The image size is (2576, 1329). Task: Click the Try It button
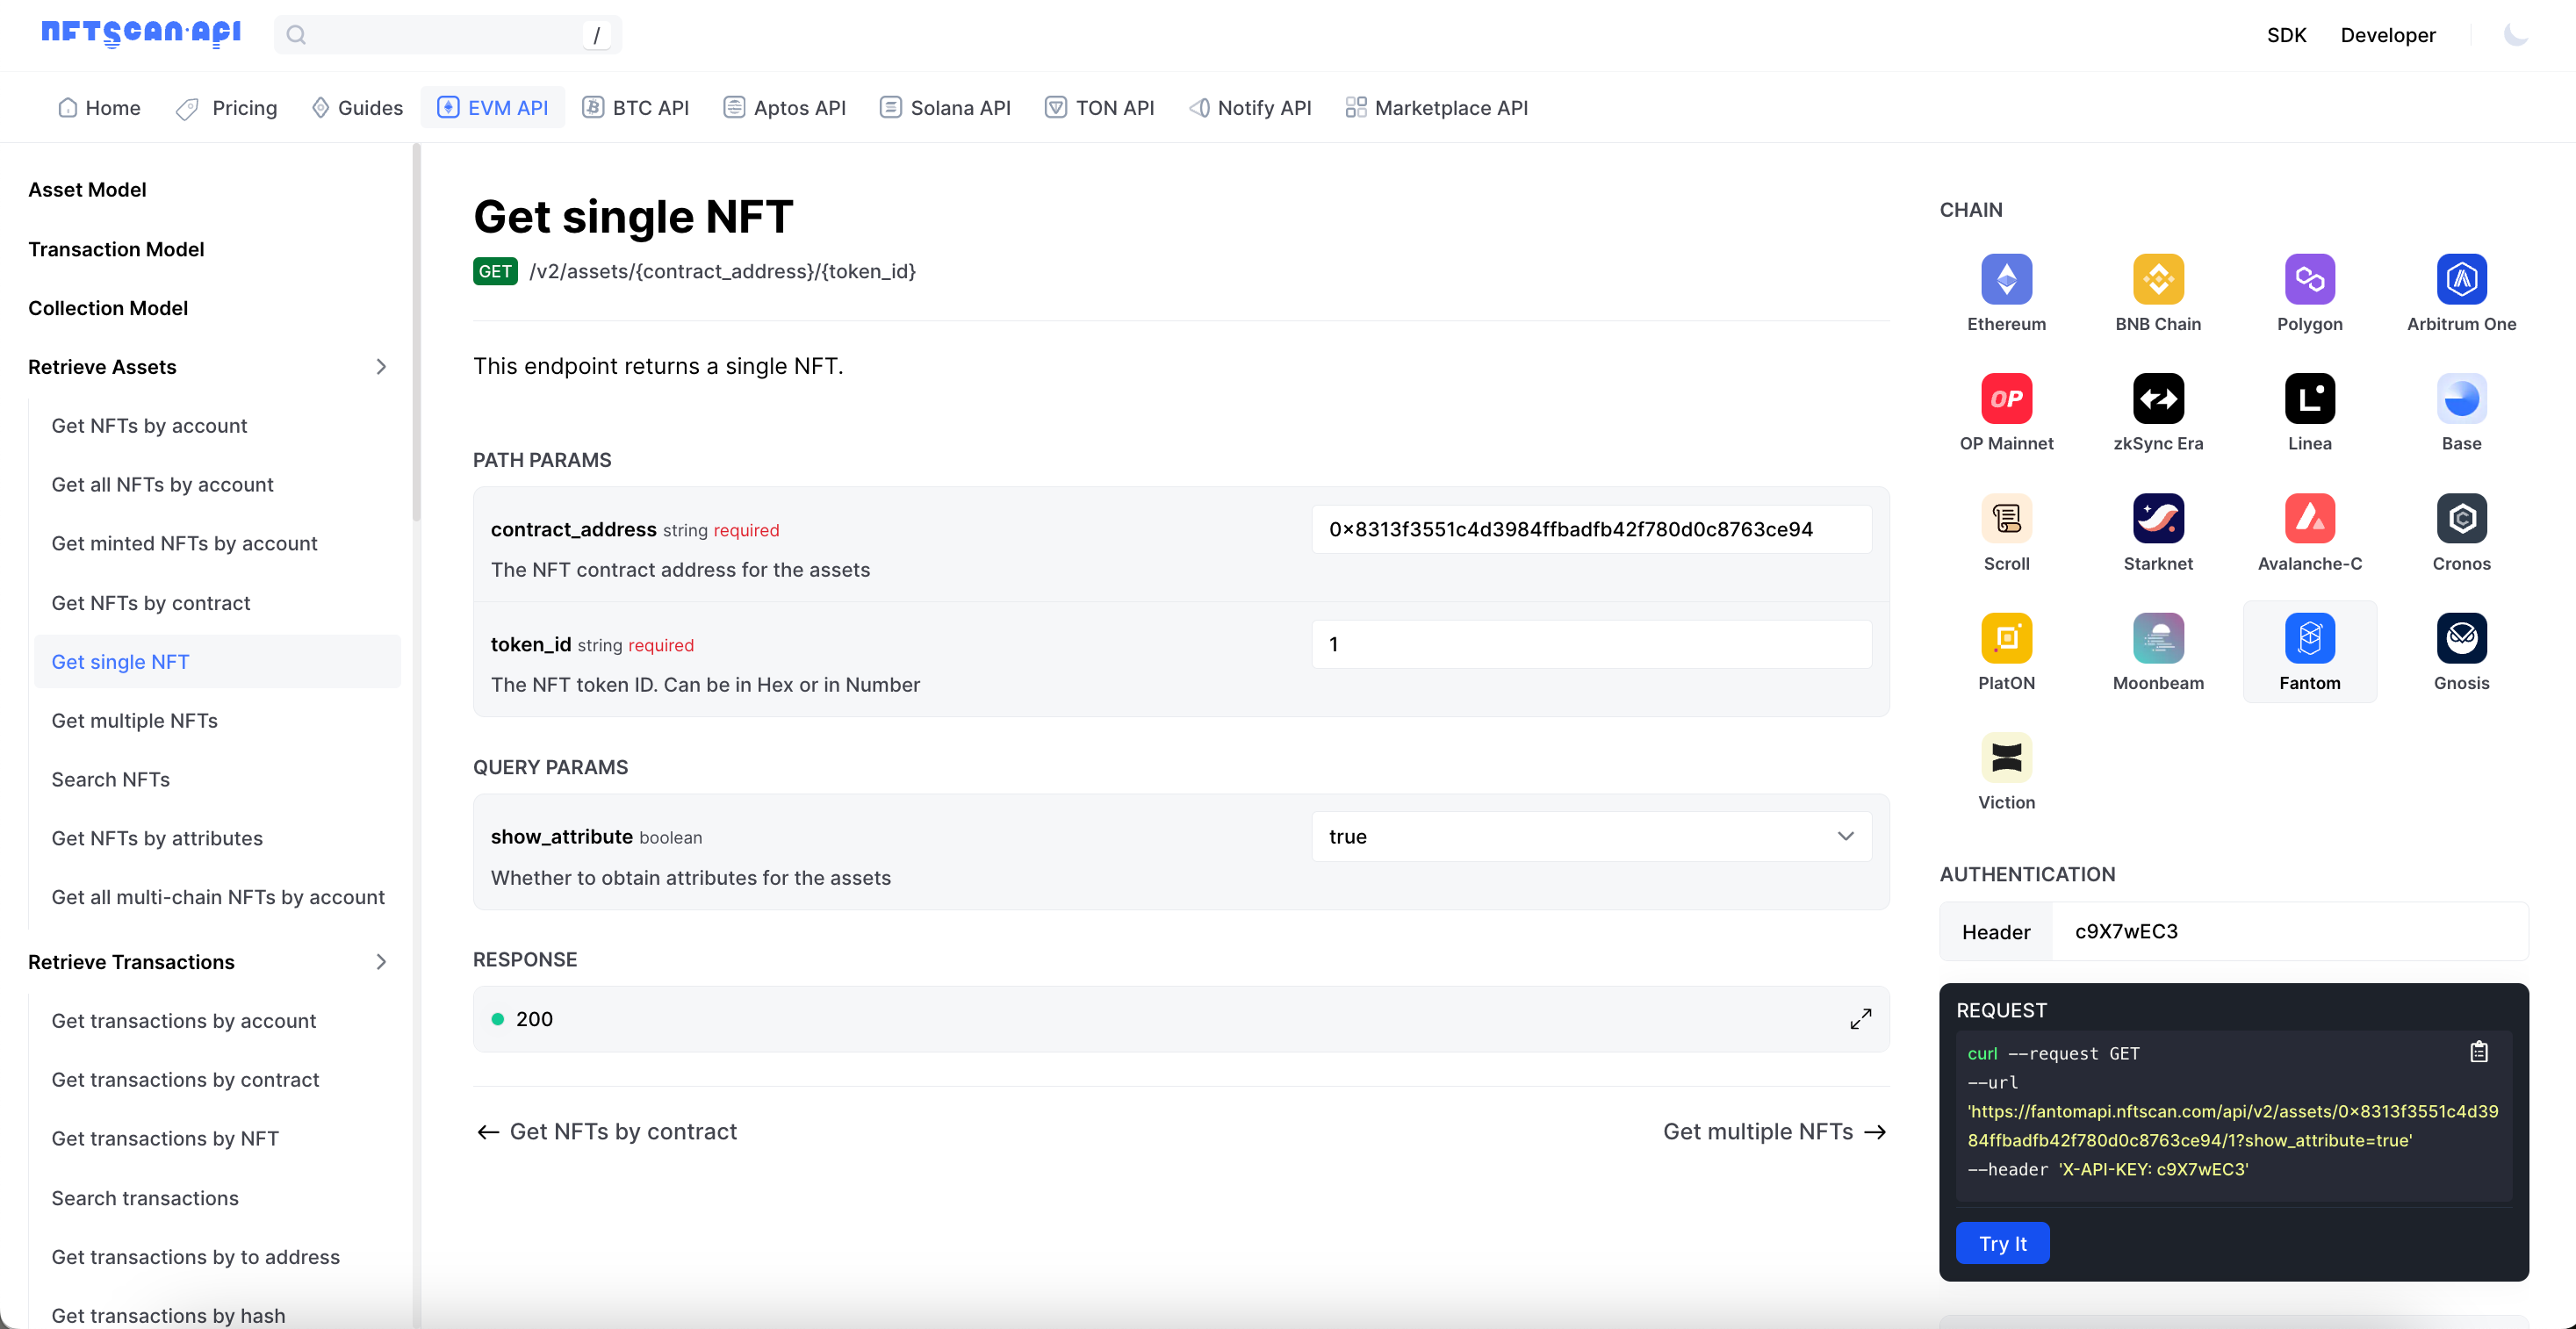2002,1243
